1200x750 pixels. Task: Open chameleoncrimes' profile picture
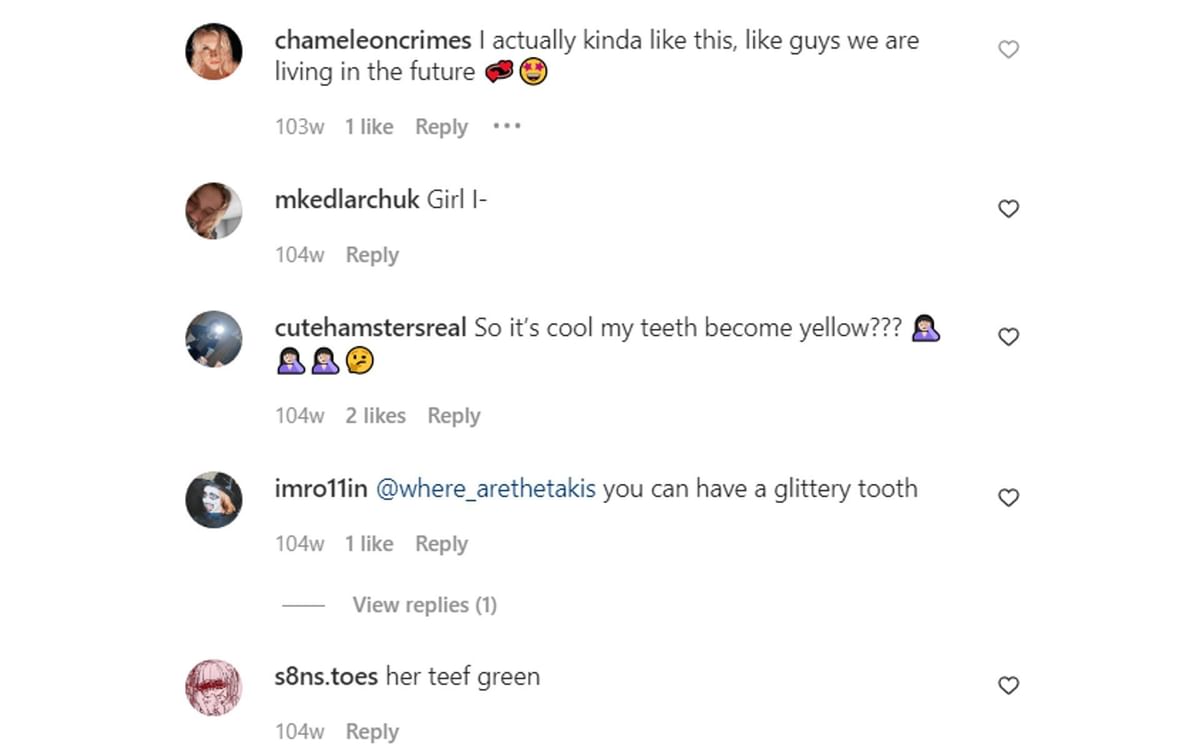pyautogui.click(x=213, y=51)
